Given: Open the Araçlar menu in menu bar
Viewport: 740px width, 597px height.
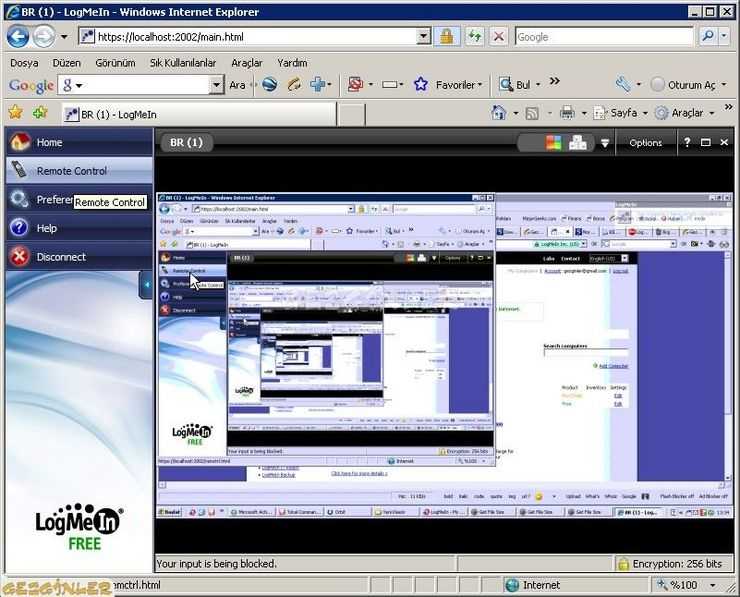Looking at the screenshot, I should coord(246,63).
